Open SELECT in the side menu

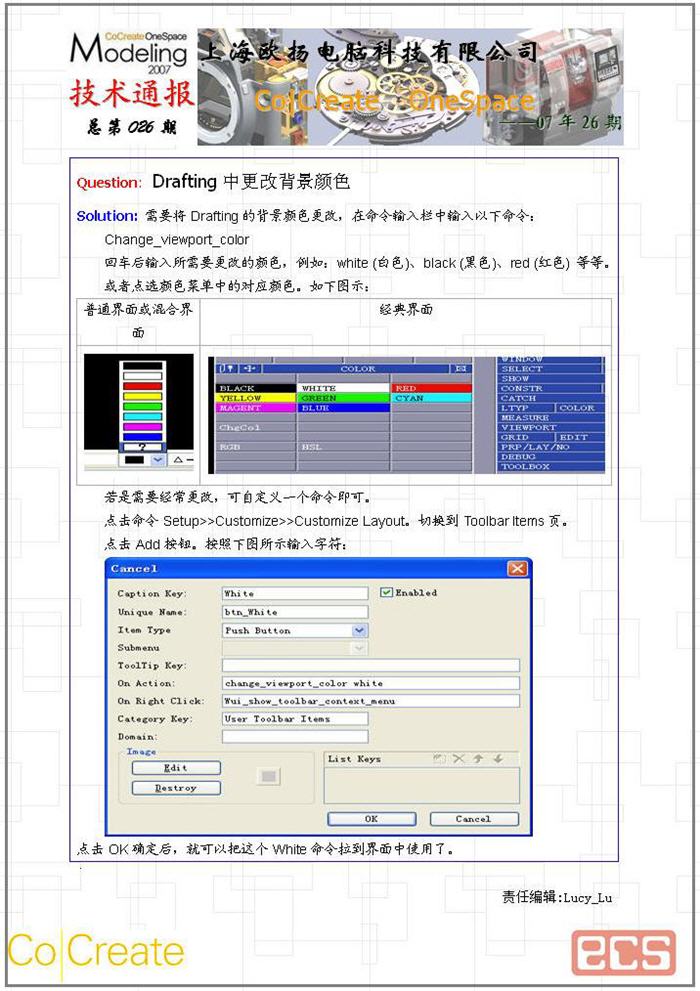coord(550,368)
